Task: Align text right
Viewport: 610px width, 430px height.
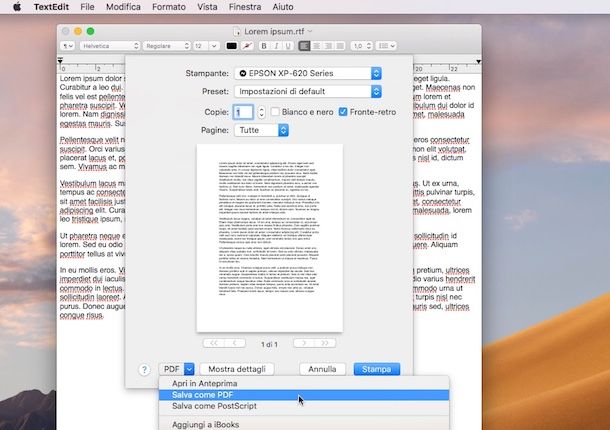Action: pos(328,46)
